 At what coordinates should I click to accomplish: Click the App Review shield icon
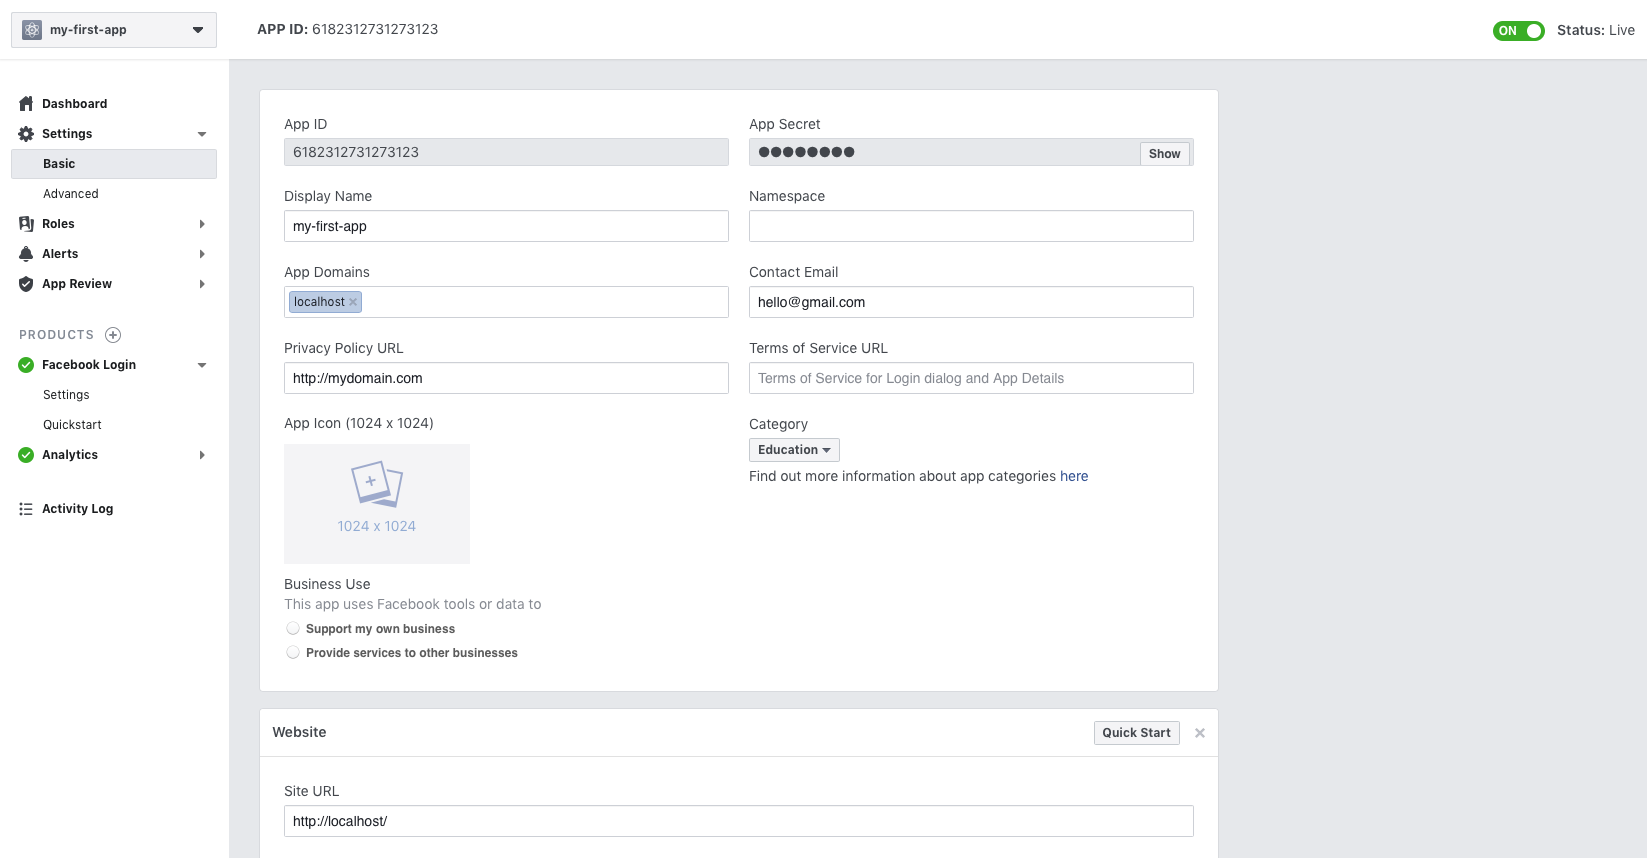[26, 284]
